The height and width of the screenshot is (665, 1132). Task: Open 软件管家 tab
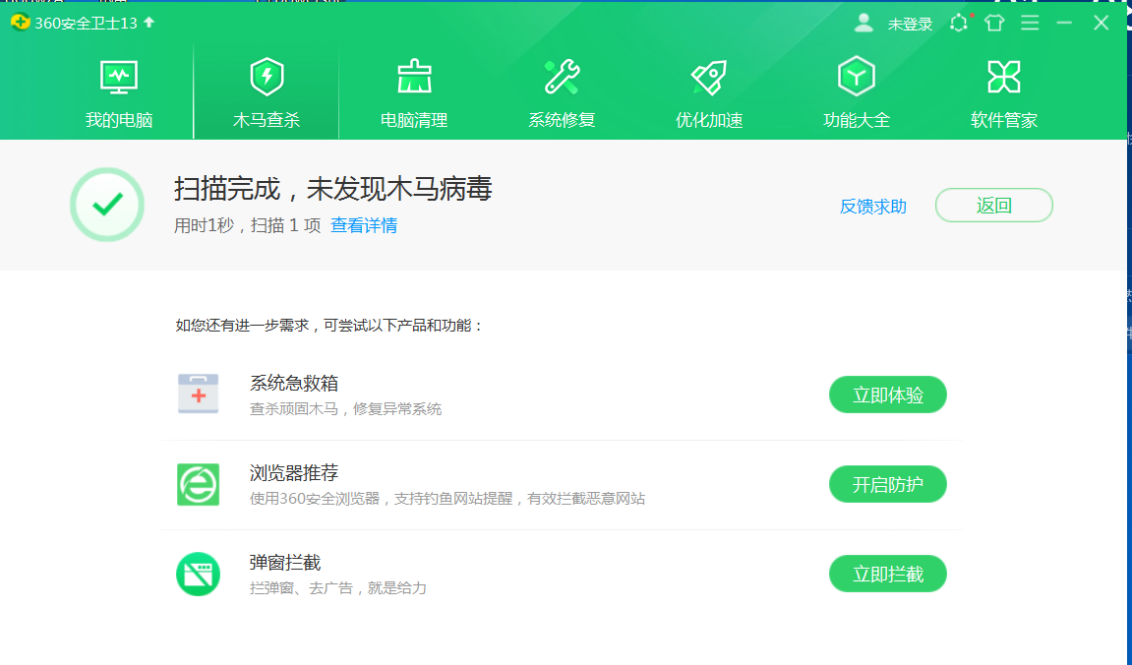pyautogui.click(x=1003, y=93)
